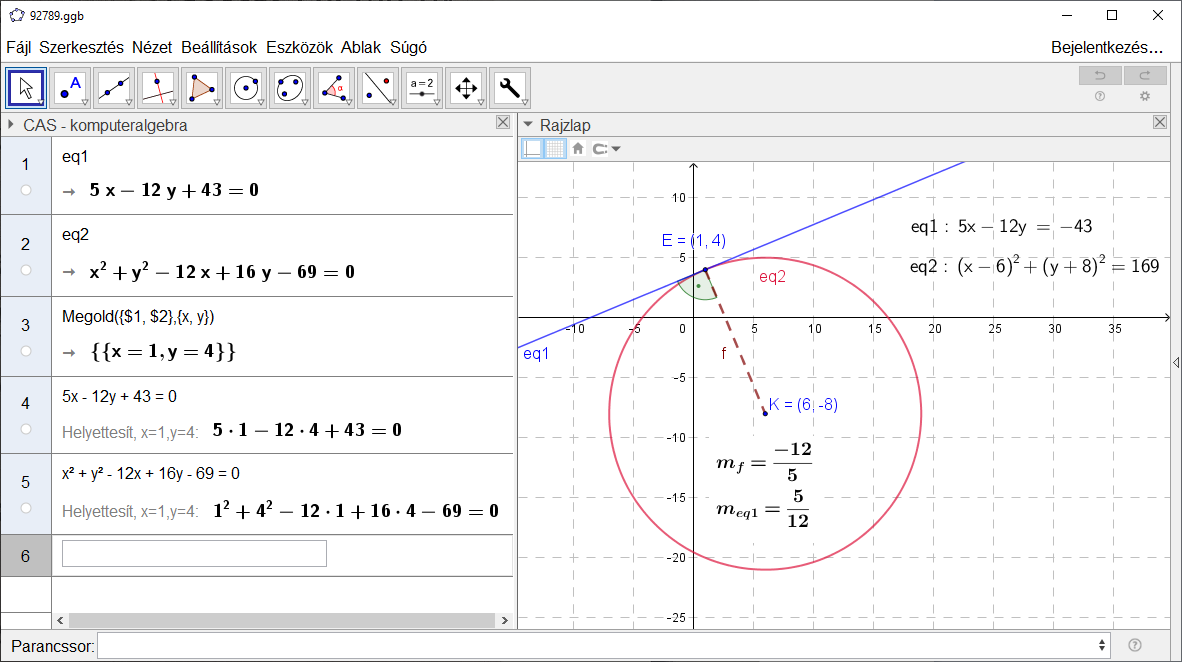Open the Szerkesztés menu
Screen dimensions: 1182x662
point(81,48)
